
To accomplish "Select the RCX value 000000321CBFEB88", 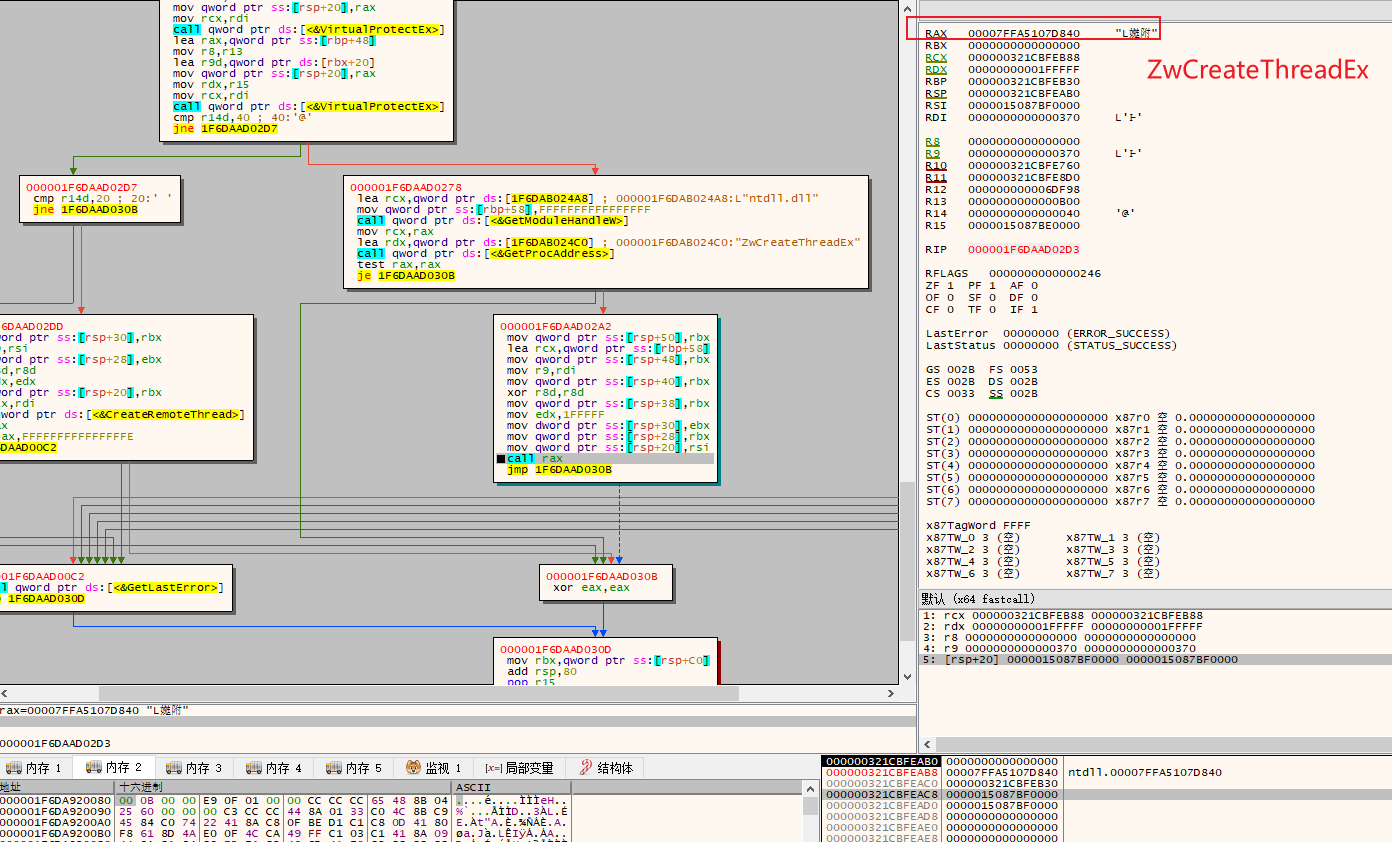I will [1024, 58].
